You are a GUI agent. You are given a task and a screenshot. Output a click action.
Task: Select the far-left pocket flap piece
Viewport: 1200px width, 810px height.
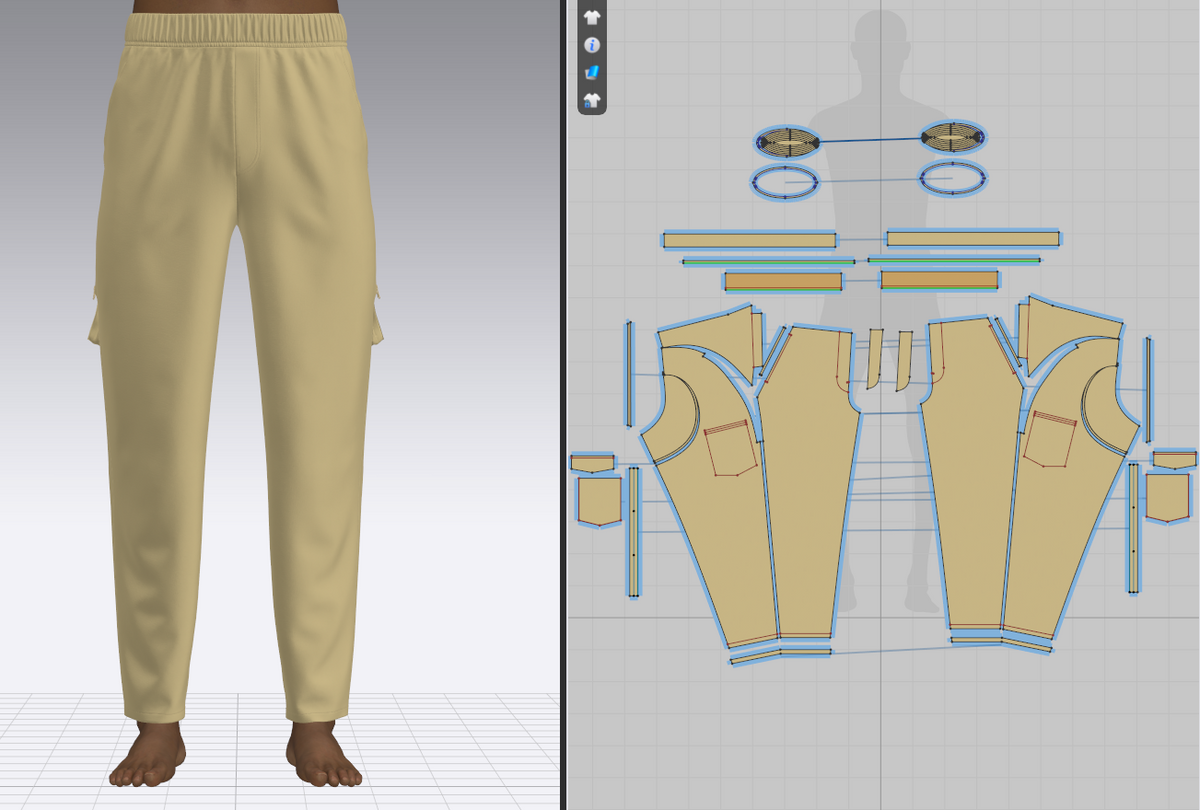click(593, 462)
